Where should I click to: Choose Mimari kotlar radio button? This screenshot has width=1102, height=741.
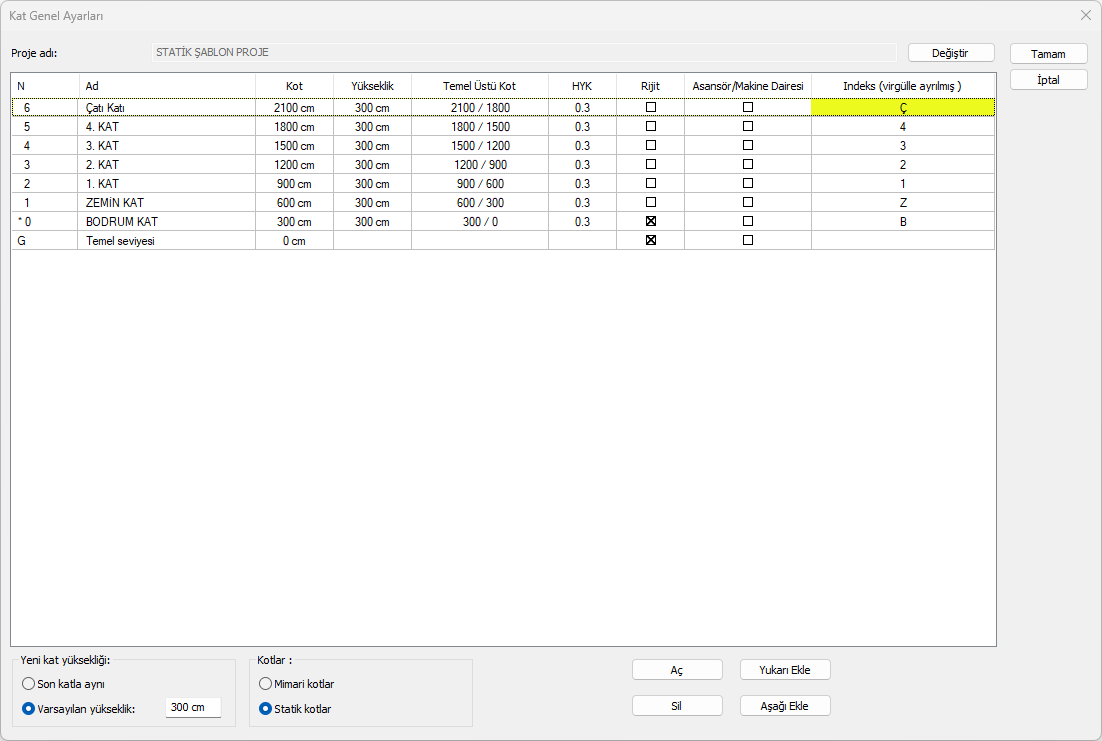coord(265,684)
